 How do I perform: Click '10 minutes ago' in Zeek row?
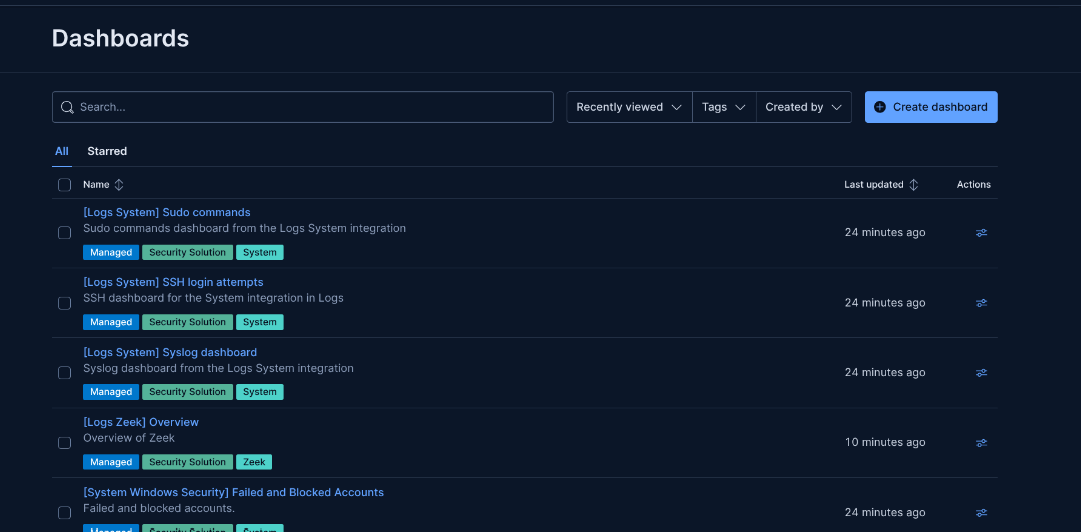(885, 442)
